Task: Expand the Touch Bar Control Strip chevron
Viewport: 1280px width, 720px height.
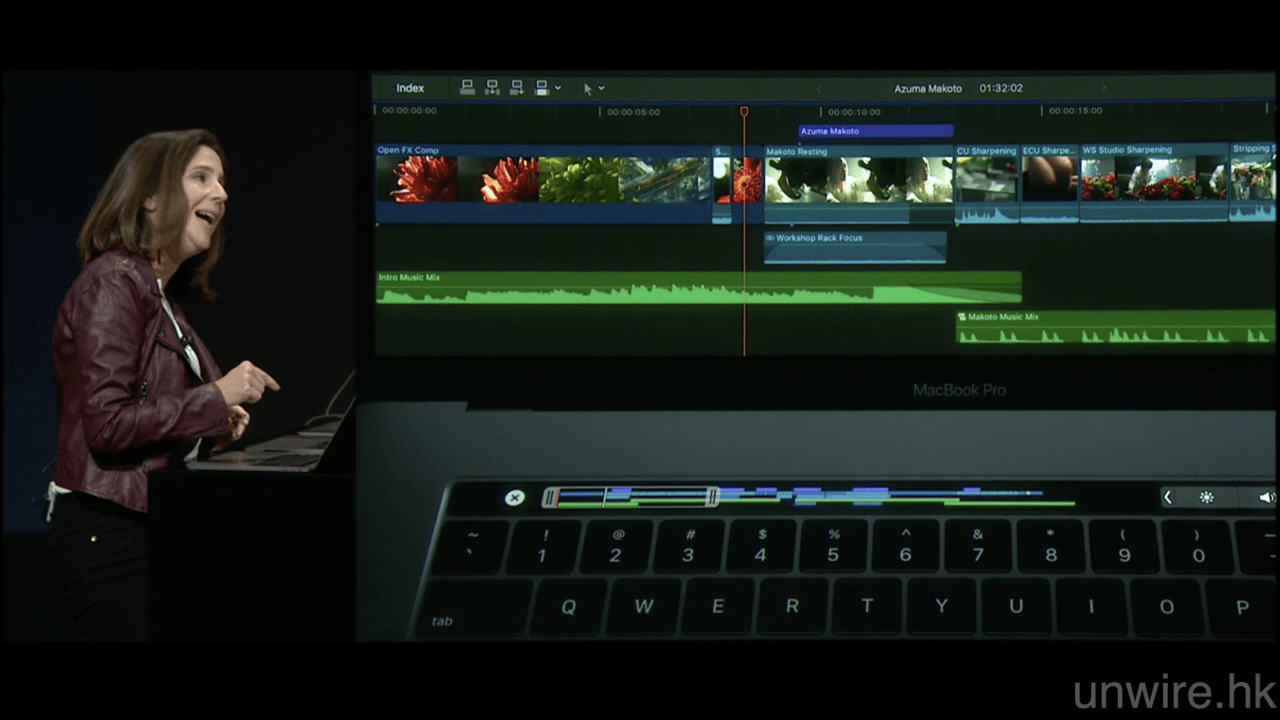Action: [1167, 497]
